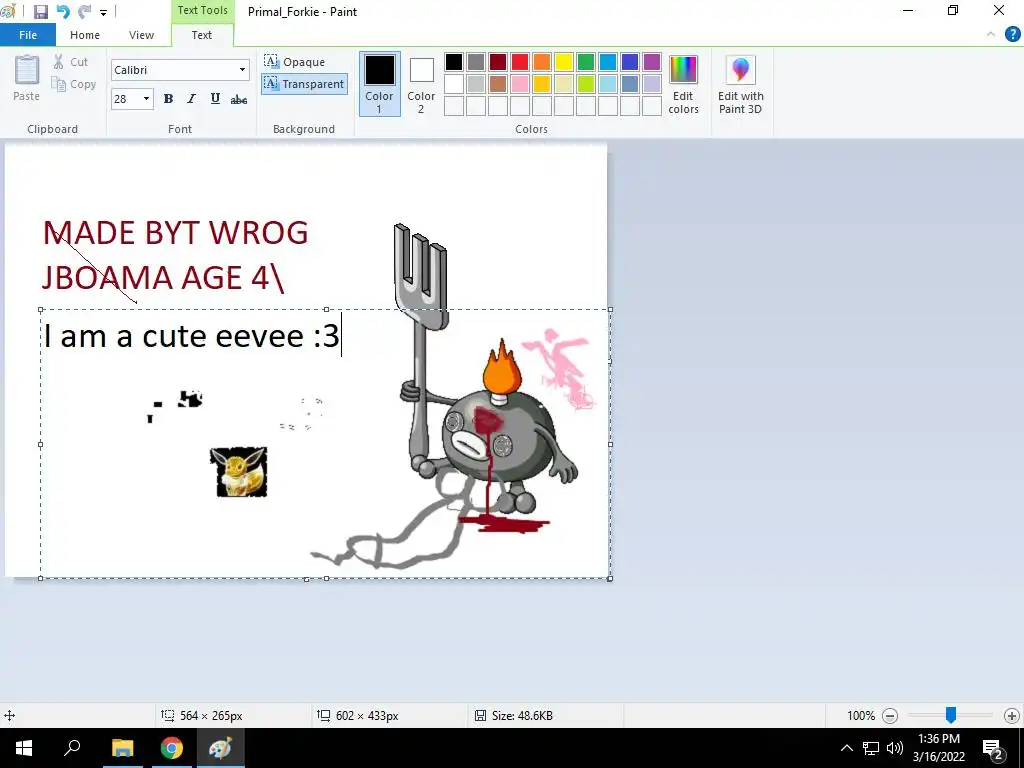Select Color 2 background box
This screenshot has width=1024, height=768.
pyautogui.click(x=421, y=84)
